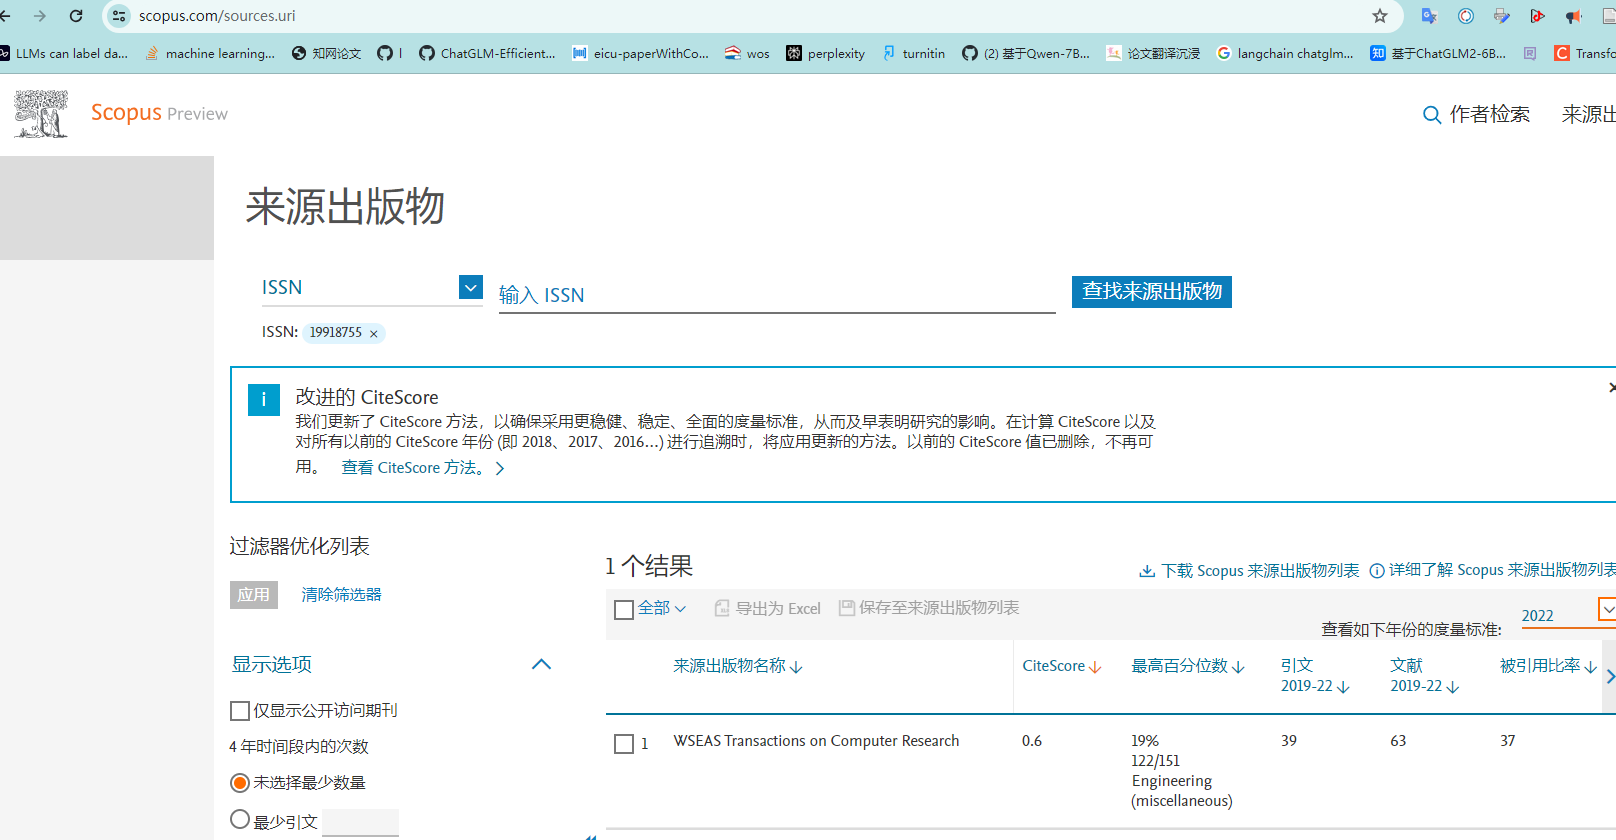This screenshot has width=1616, height=840.
Task: Click the Elsevier tree logo
Action: (41, 113)
